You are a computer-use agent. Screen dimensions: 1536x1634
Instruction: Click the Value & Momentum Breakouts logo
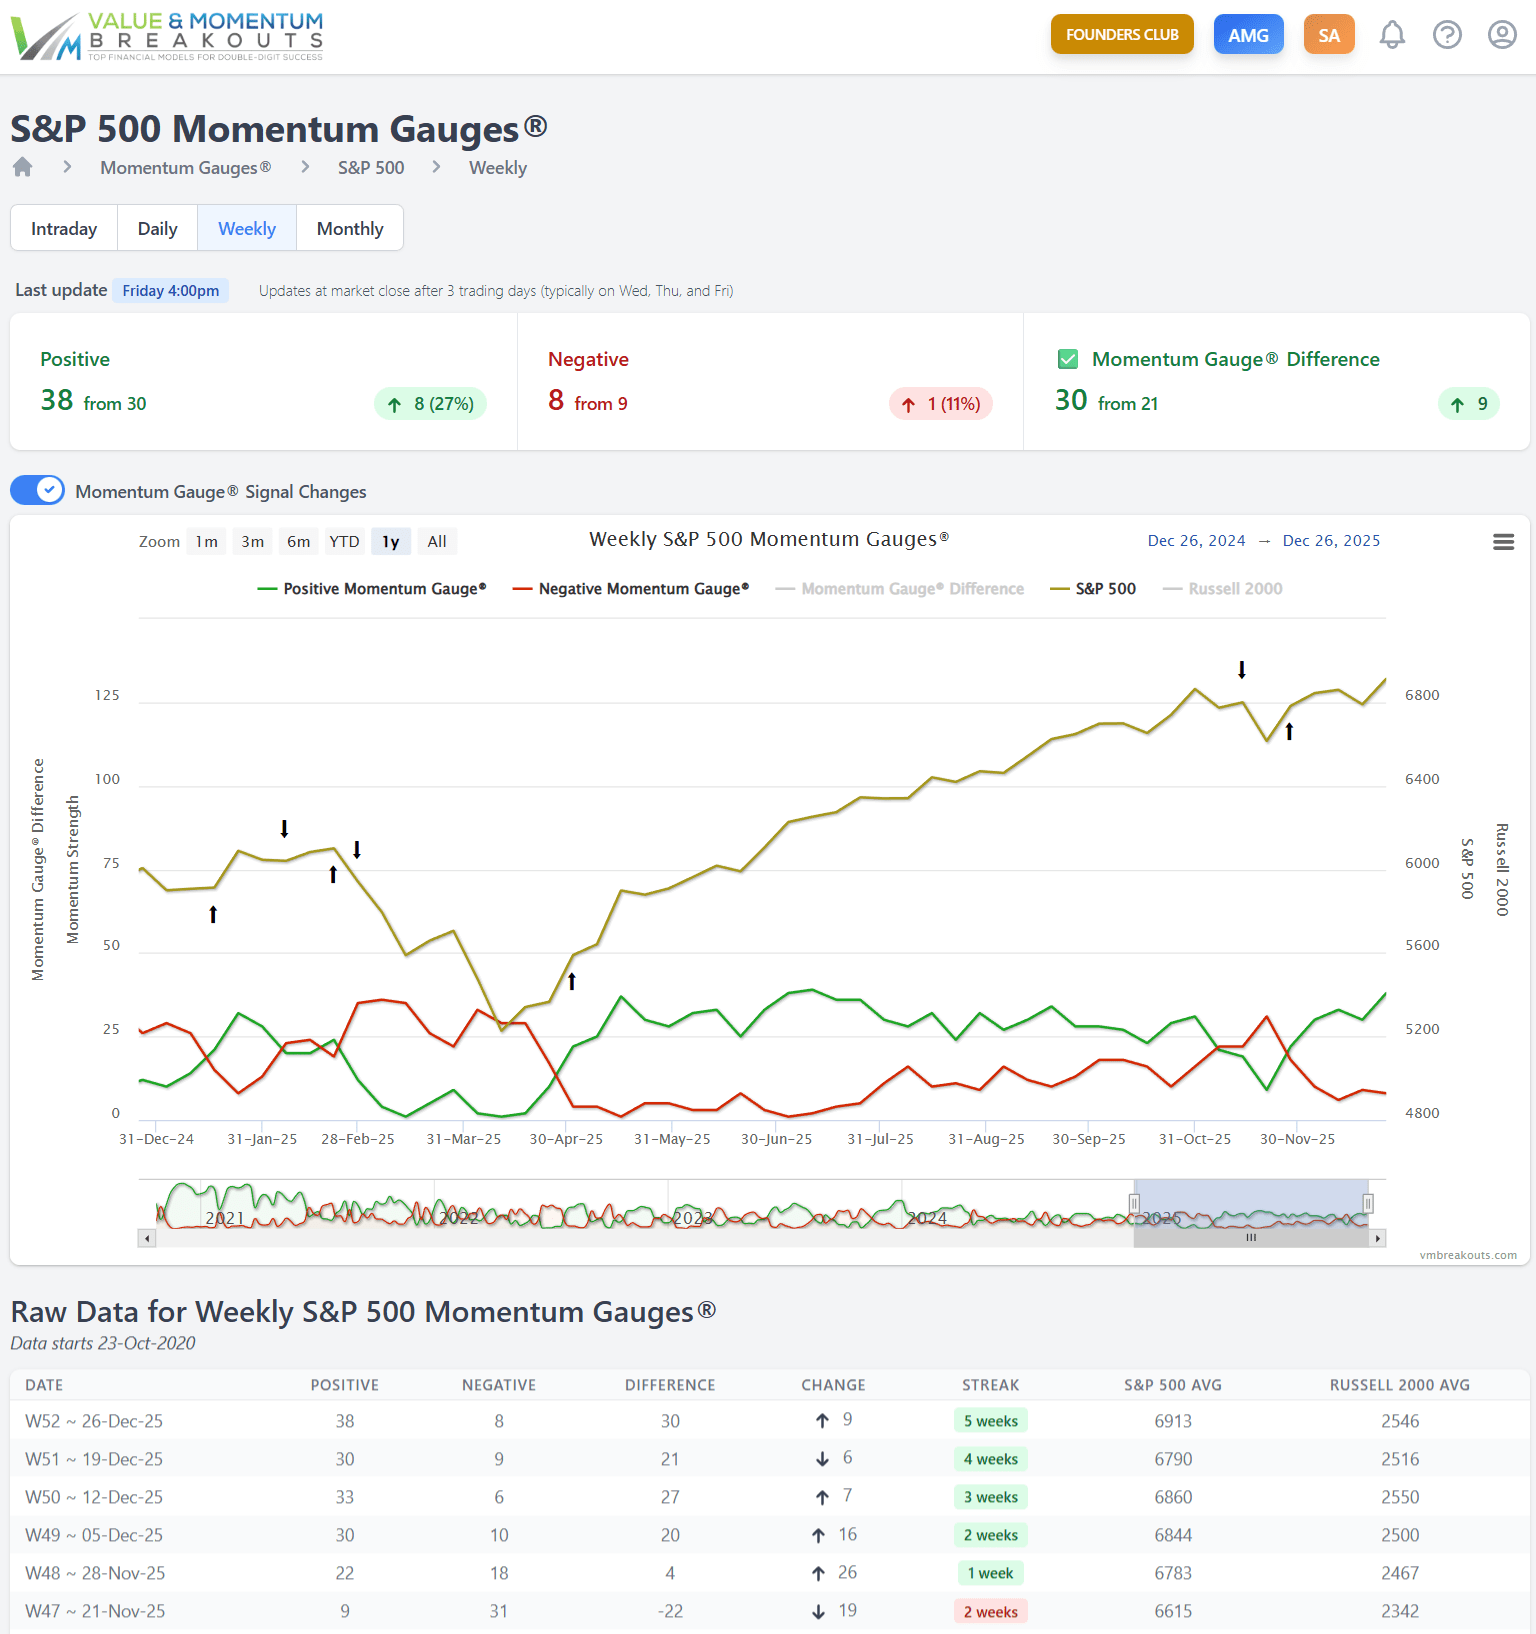click(167, 36)
